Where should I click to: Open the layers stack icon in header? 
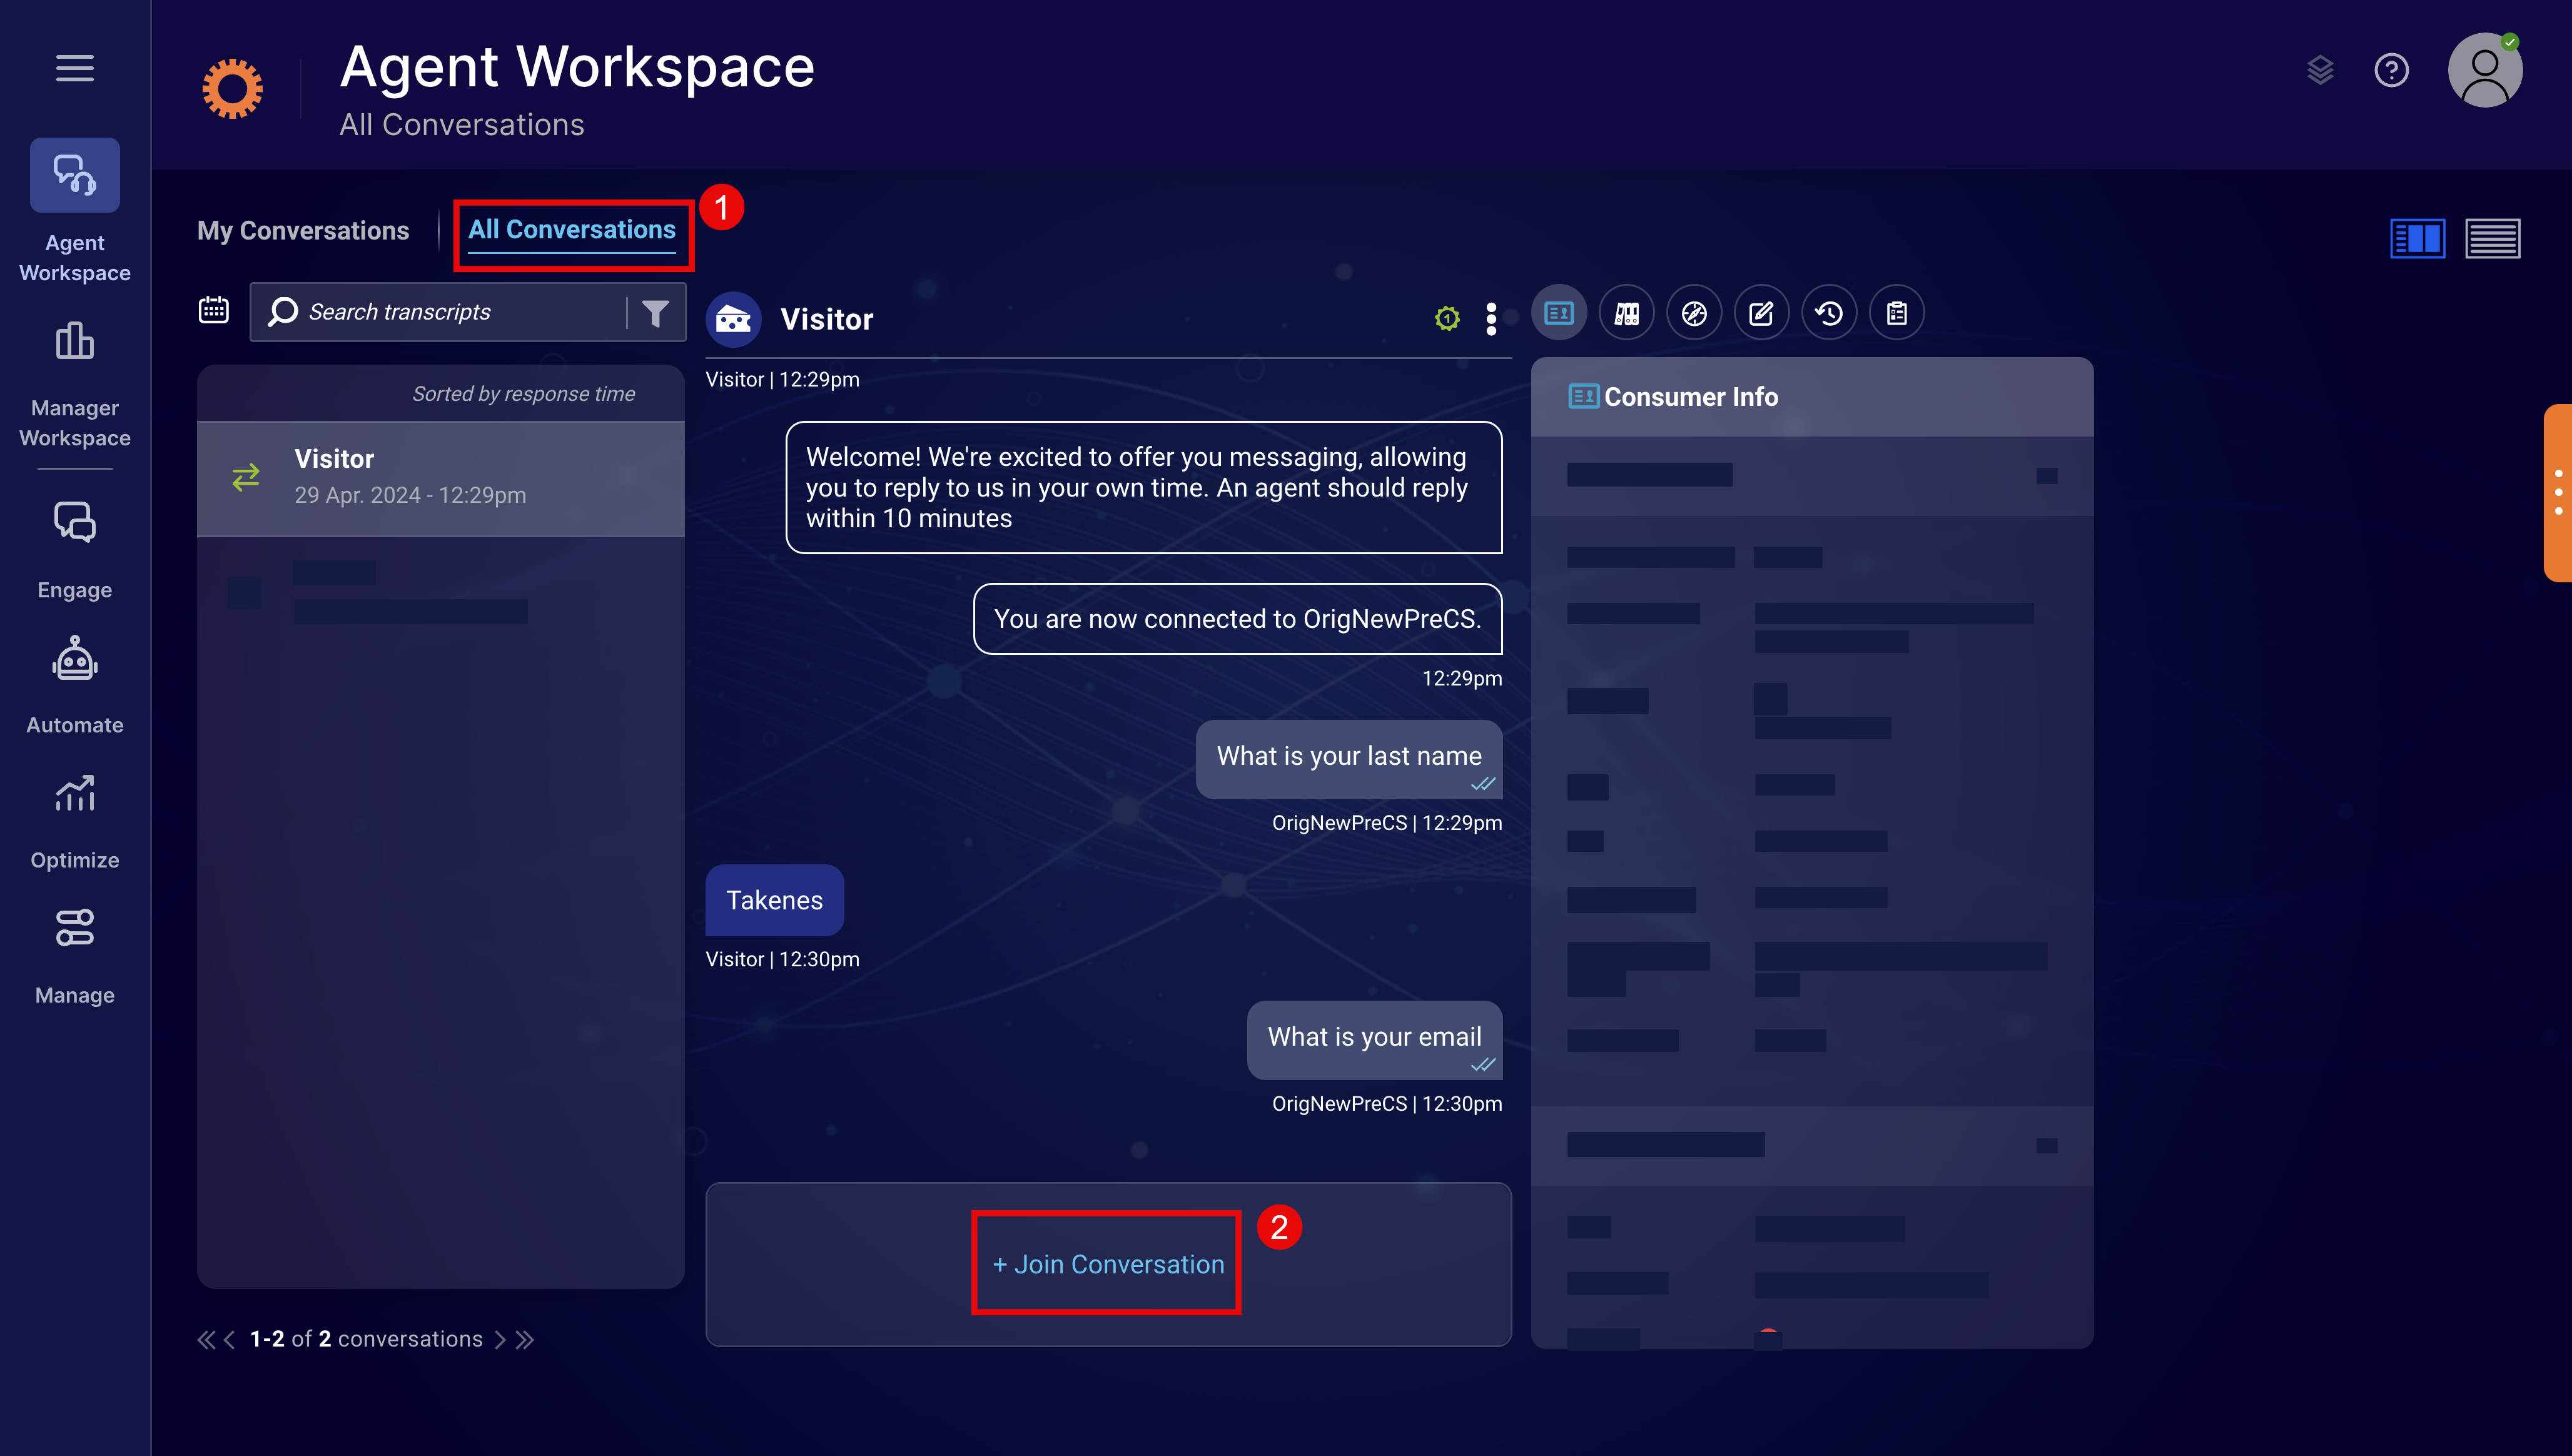[x=2320, y=70]
